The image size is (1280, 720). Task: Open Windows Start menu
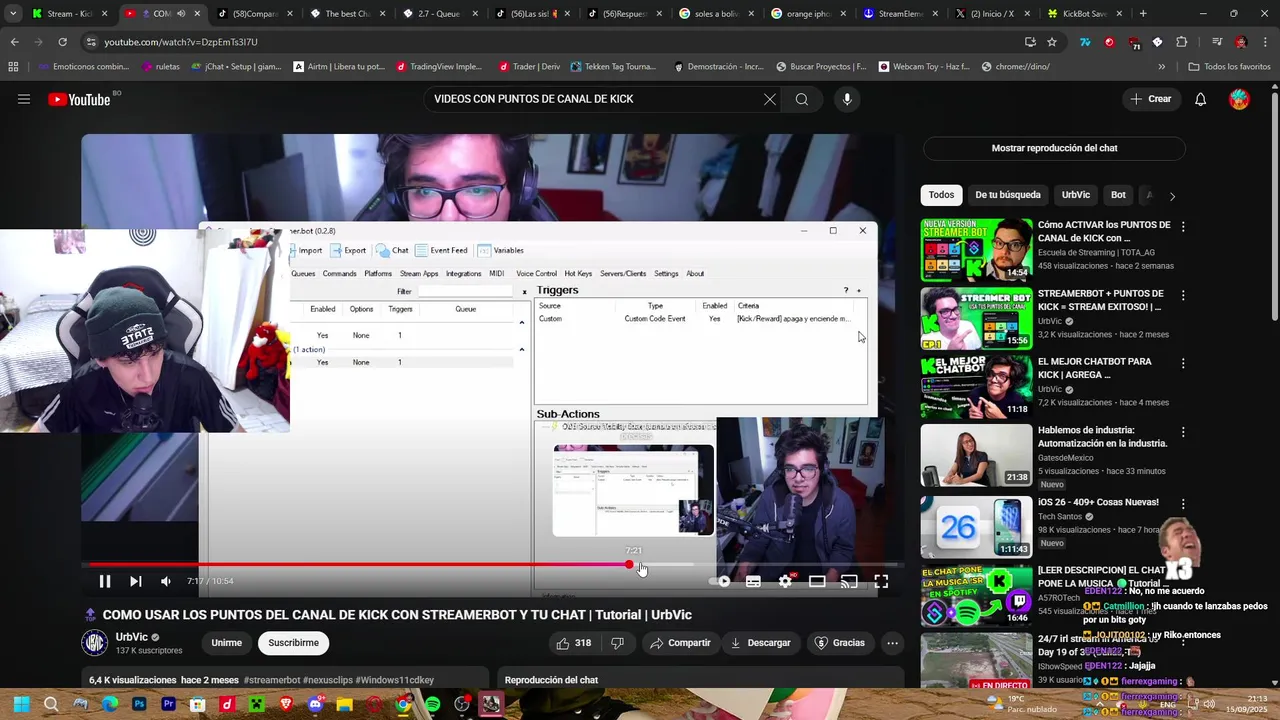pyautogui.click(x=21, y=704)
